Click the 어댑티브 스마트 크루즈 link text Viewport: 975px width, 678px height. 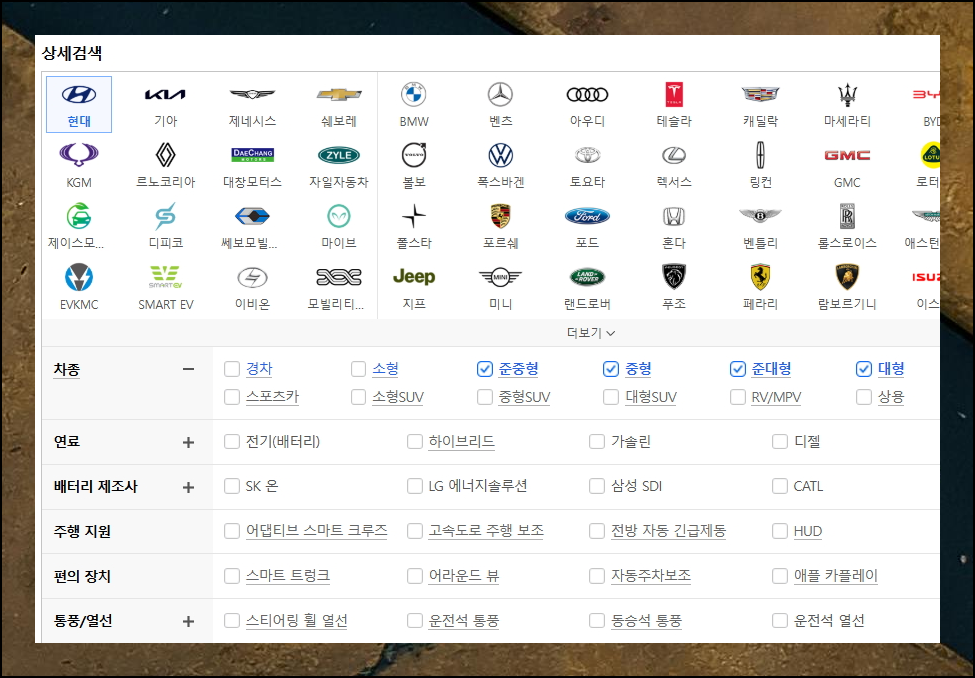317,531
